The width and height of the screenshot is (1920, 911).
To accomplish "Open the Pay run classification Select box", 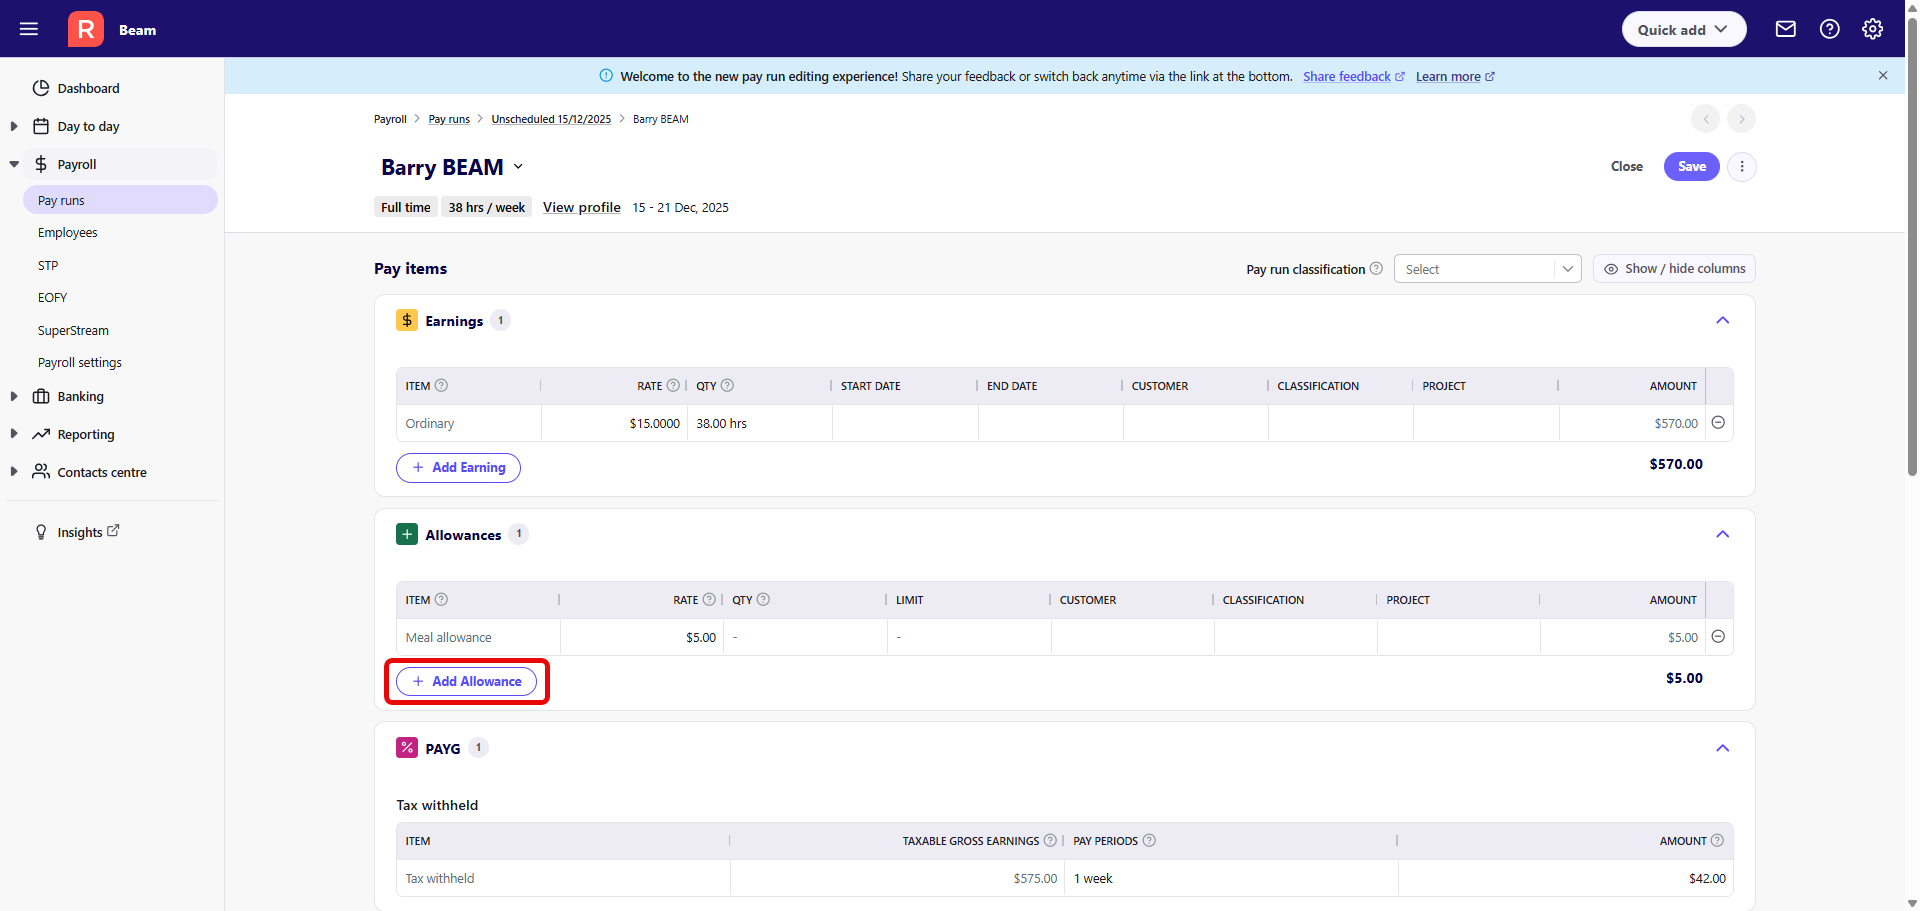I will (x=1487, y=269).
